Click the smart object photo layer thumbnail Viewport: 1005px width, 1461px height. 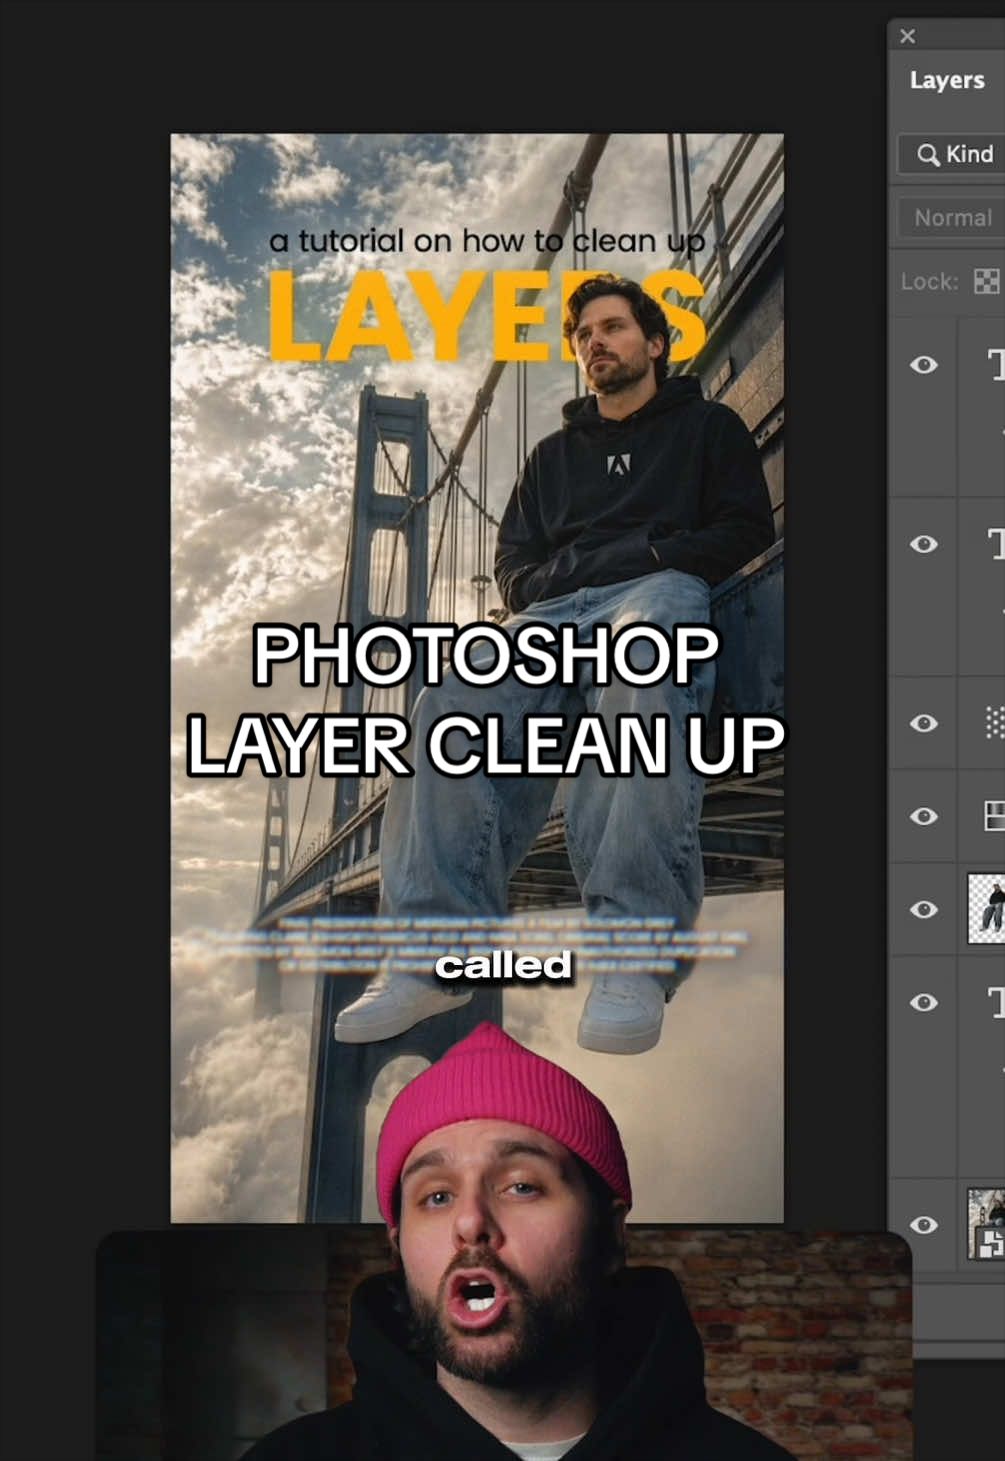coord(986,1224)
